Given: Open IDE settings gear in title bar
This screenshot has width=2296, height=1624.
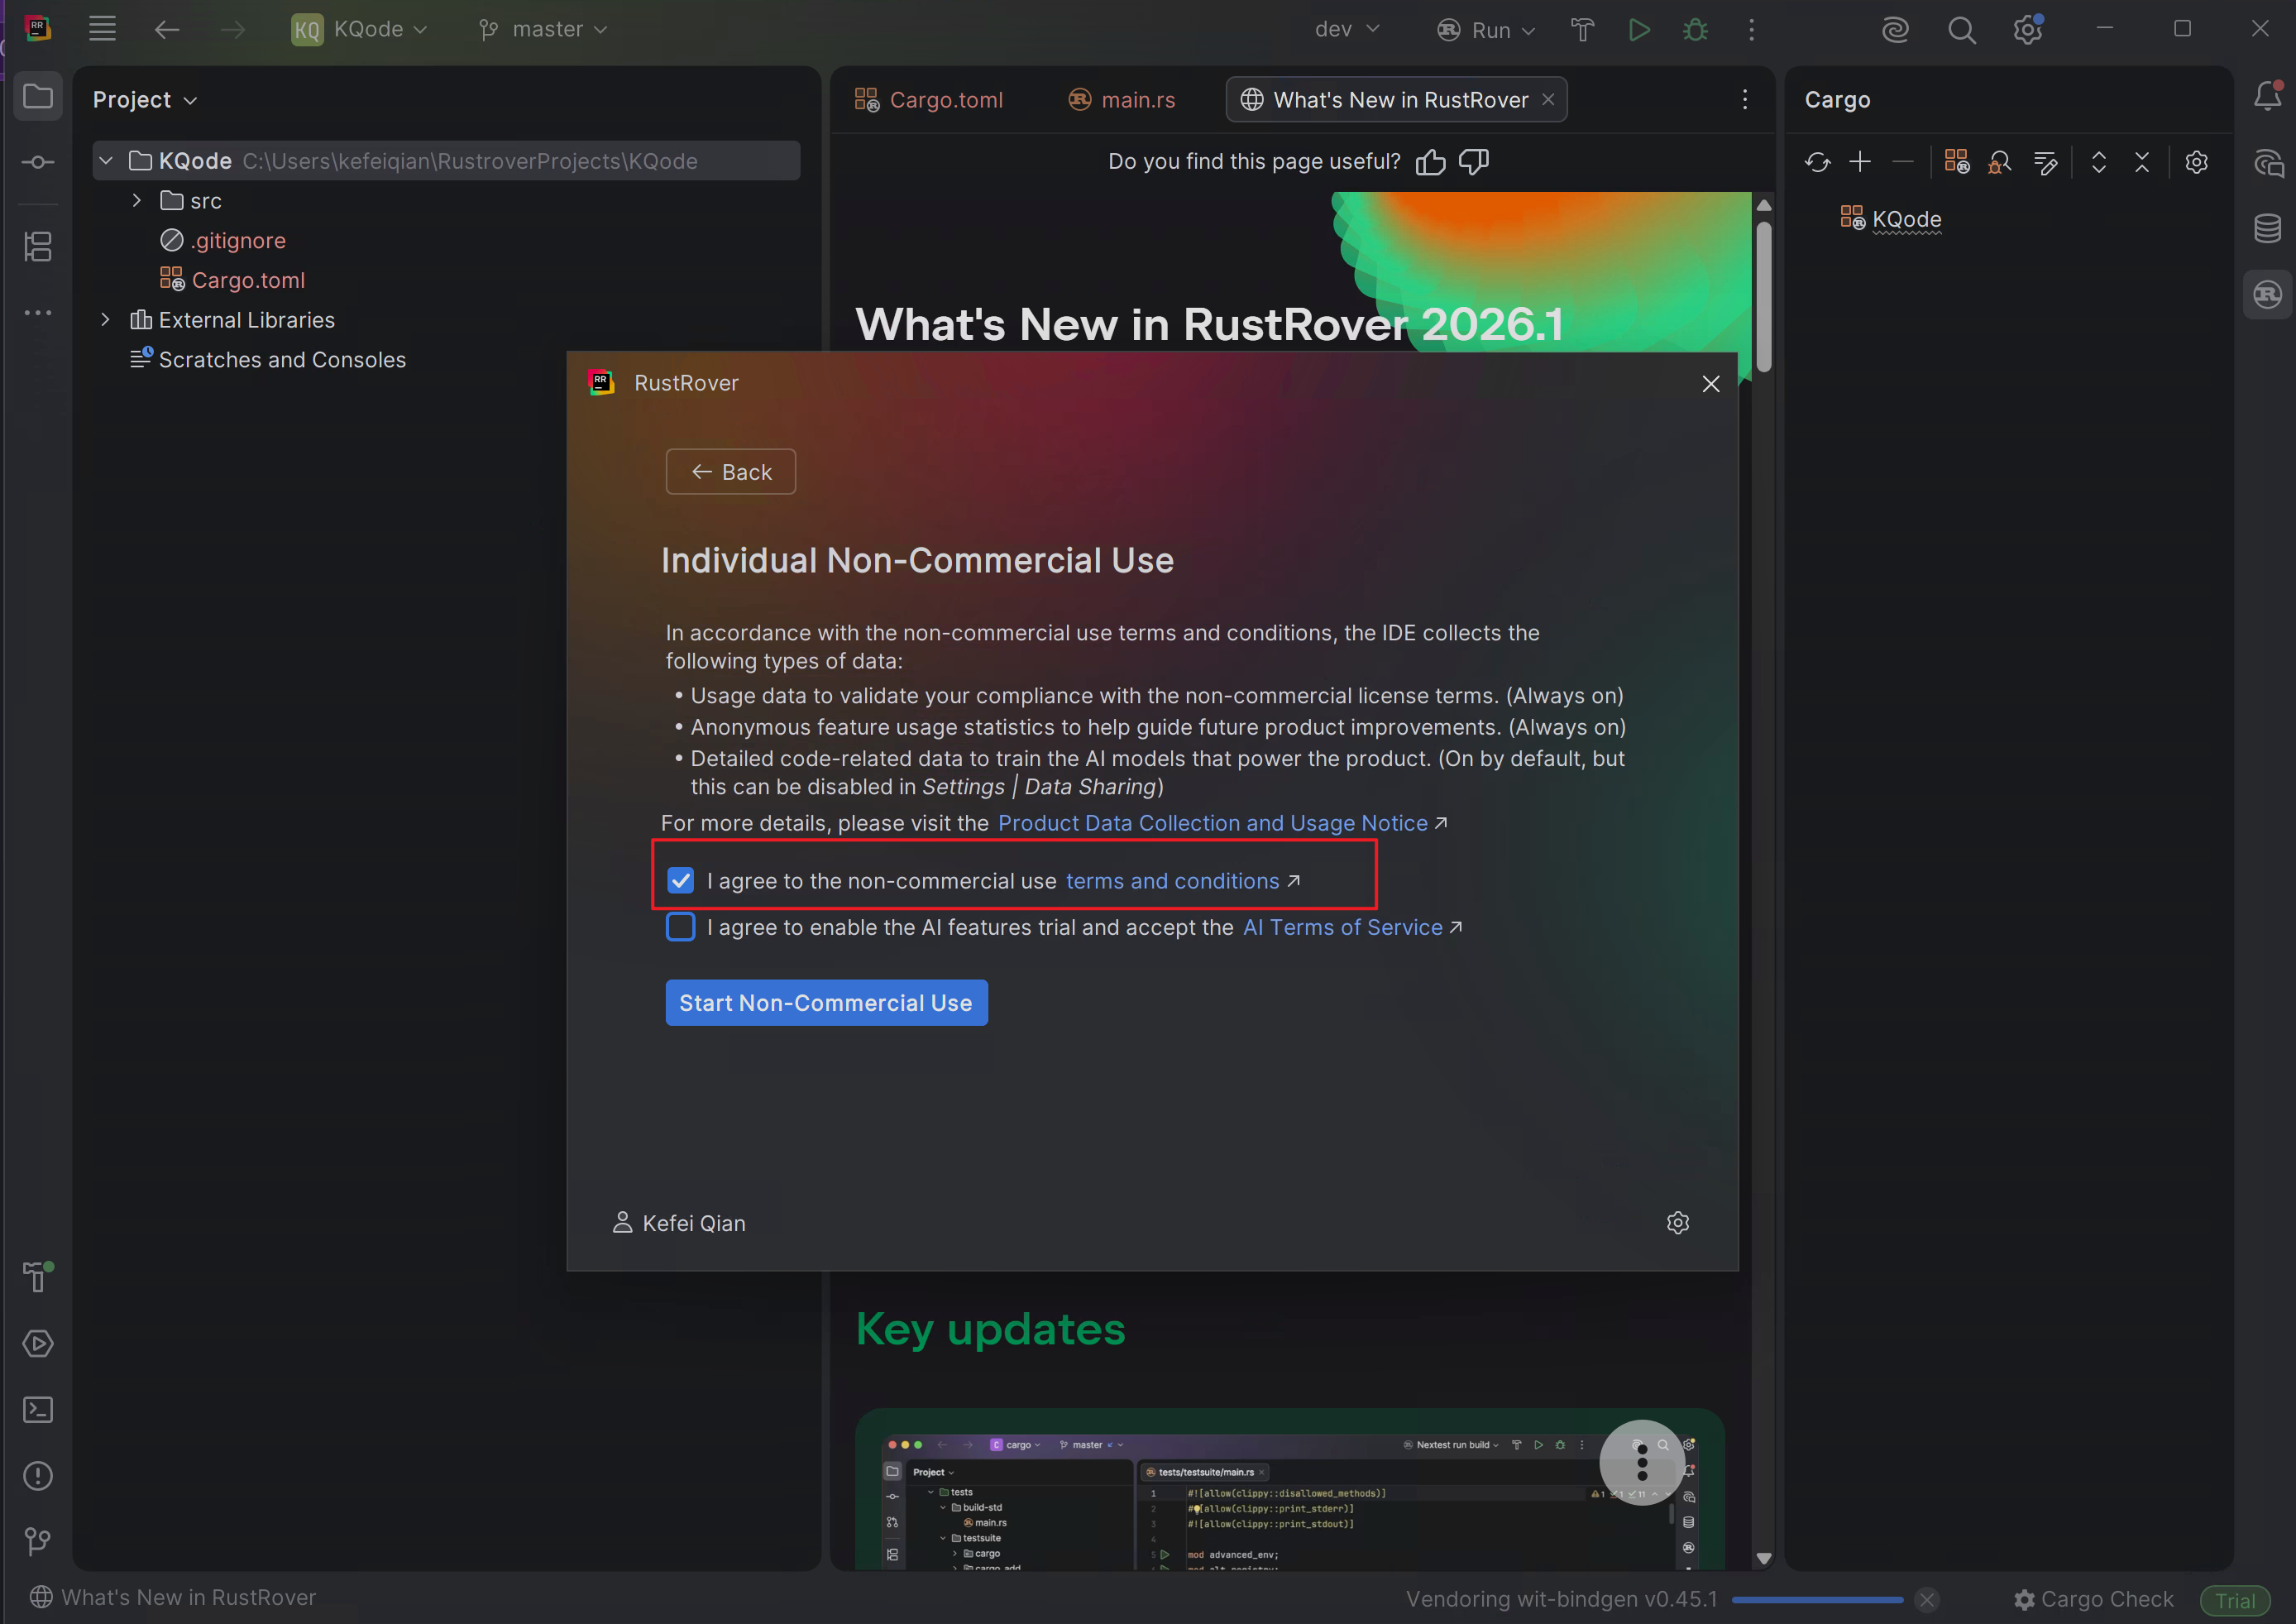Looking at the screenshot, I should pos(2028,29).
